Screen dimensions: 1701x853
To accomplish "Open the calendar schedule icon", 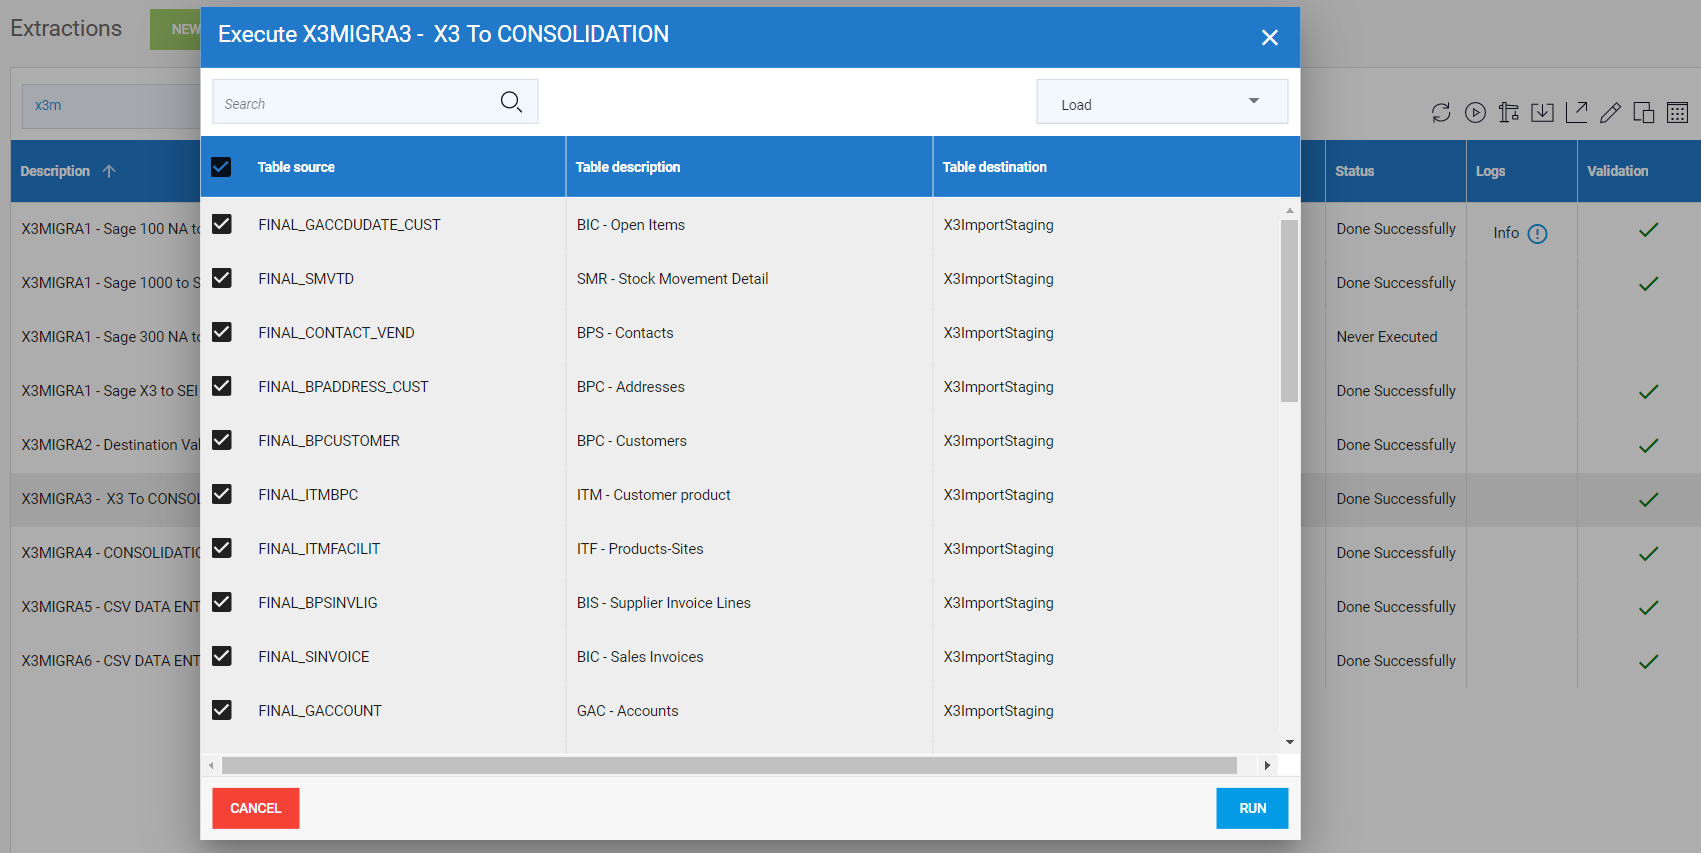I will tap(1677, 113).
